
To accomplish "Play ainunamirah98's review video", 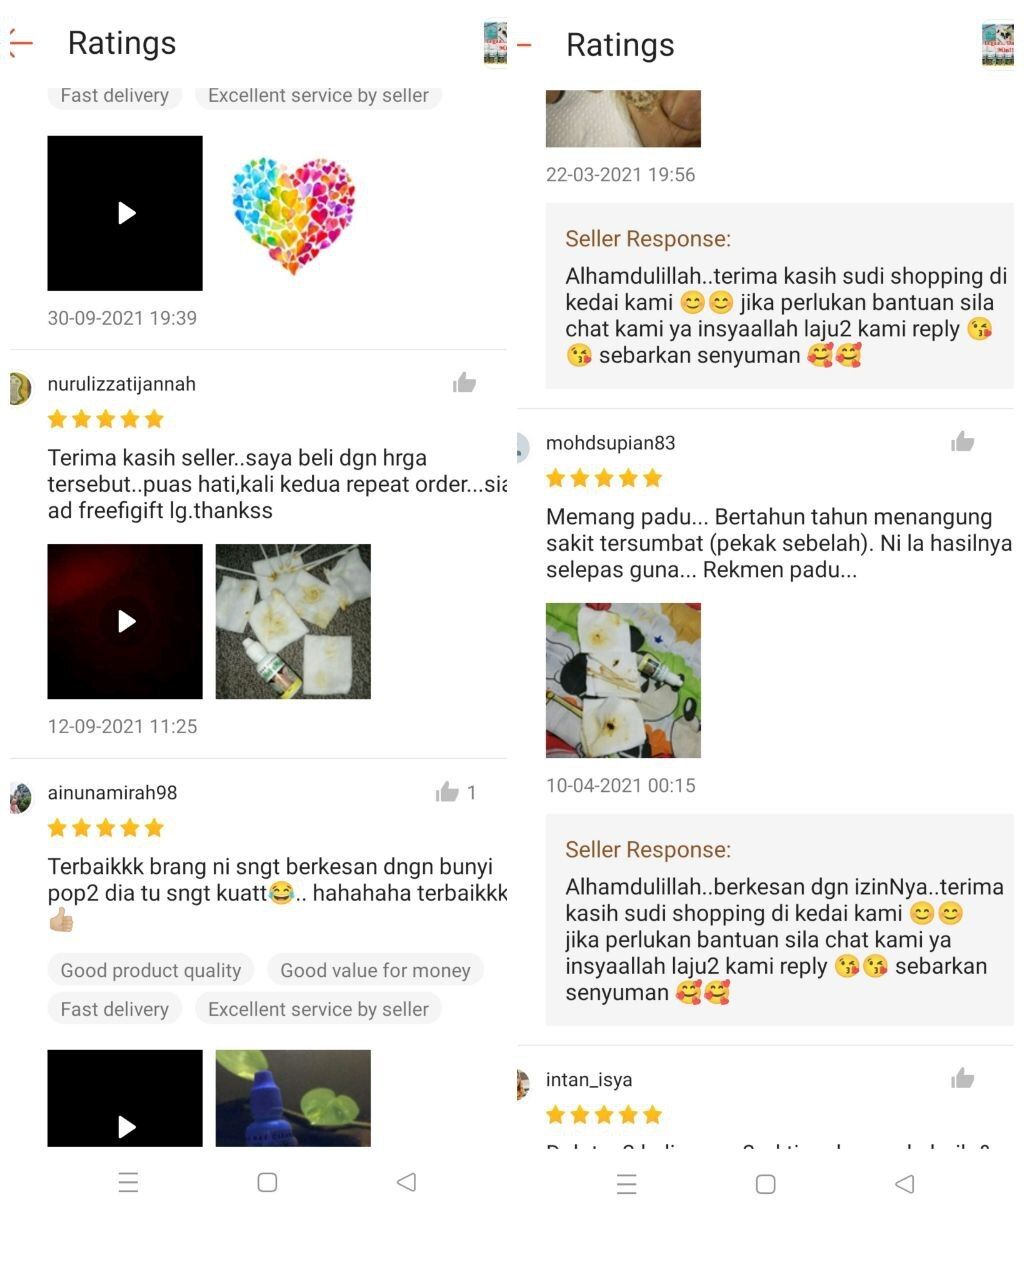I will [125, 1098].
